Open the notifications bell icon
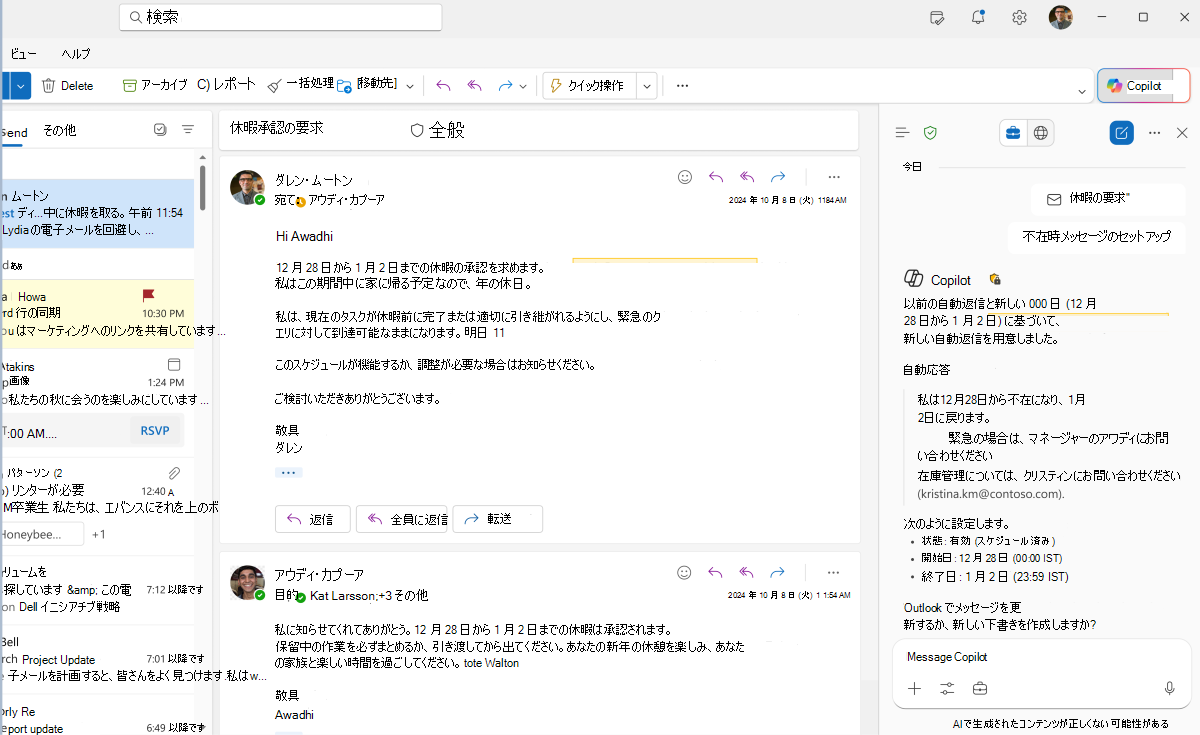1200x735 pixels. click(x=978, y=17)
